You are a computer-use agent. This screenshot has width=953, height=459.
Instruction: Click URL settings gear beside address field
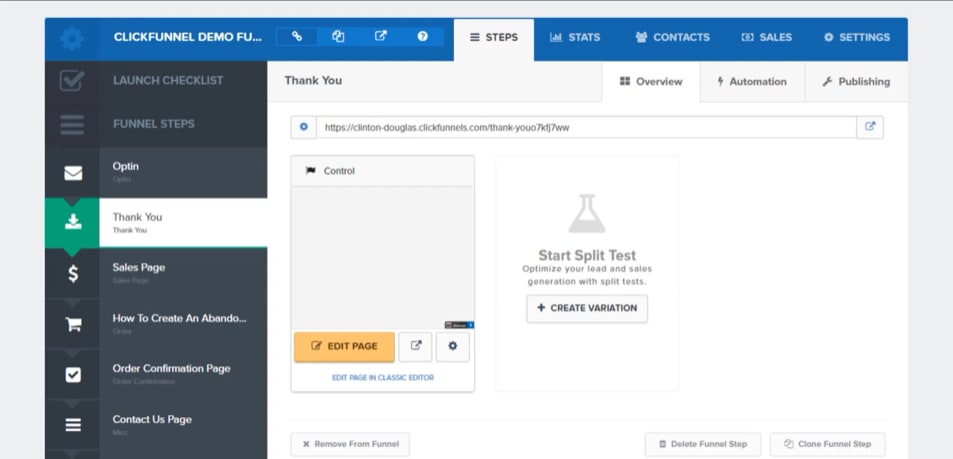[x=304, y=127]
